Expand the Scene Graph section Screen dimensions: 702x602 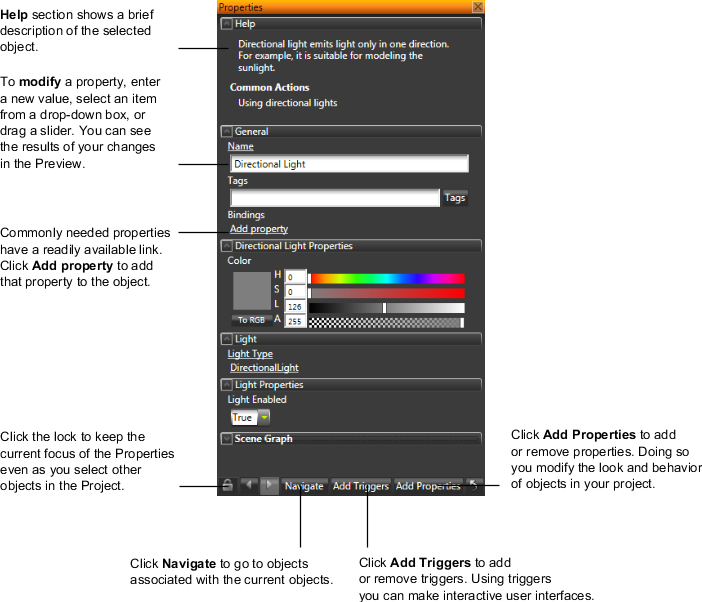227,439
